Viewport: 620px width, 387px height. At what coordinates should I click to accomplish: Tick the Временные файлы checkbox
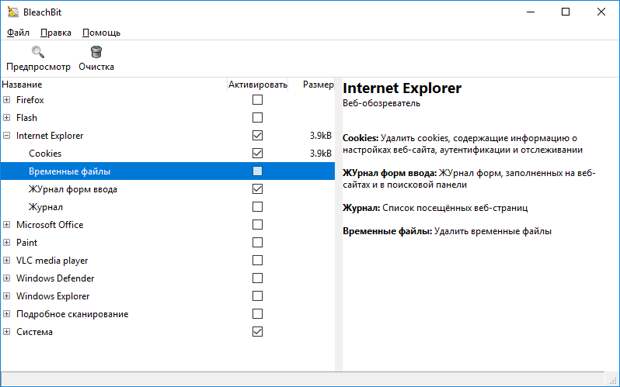[257, 171]
